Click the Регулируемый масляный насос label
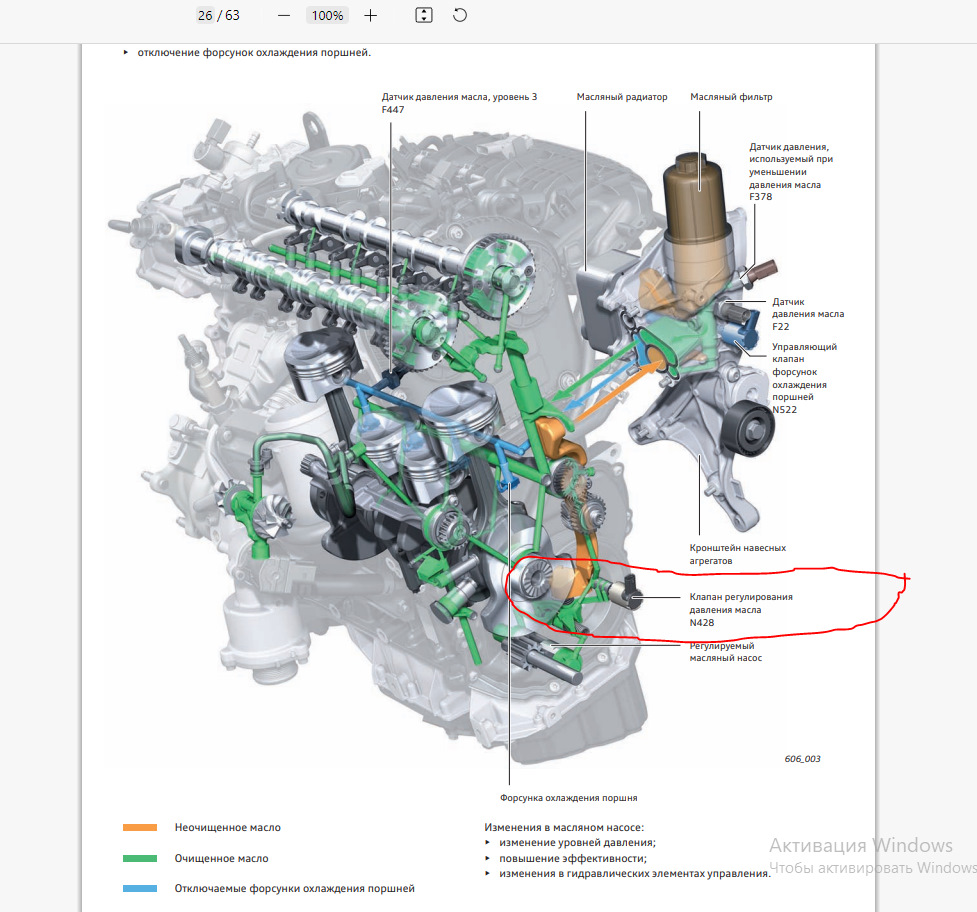 (724, 651)
